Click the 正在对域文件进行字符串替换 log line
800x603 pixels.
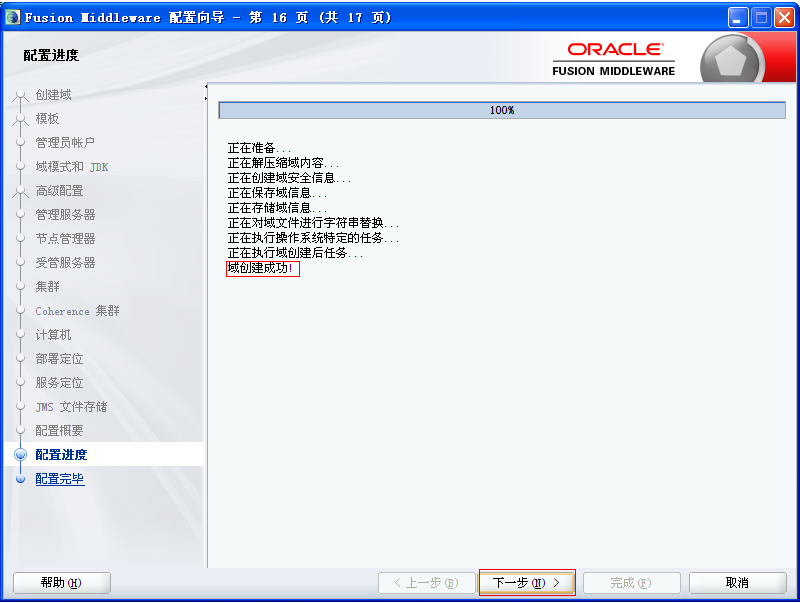tap(313, 223)
